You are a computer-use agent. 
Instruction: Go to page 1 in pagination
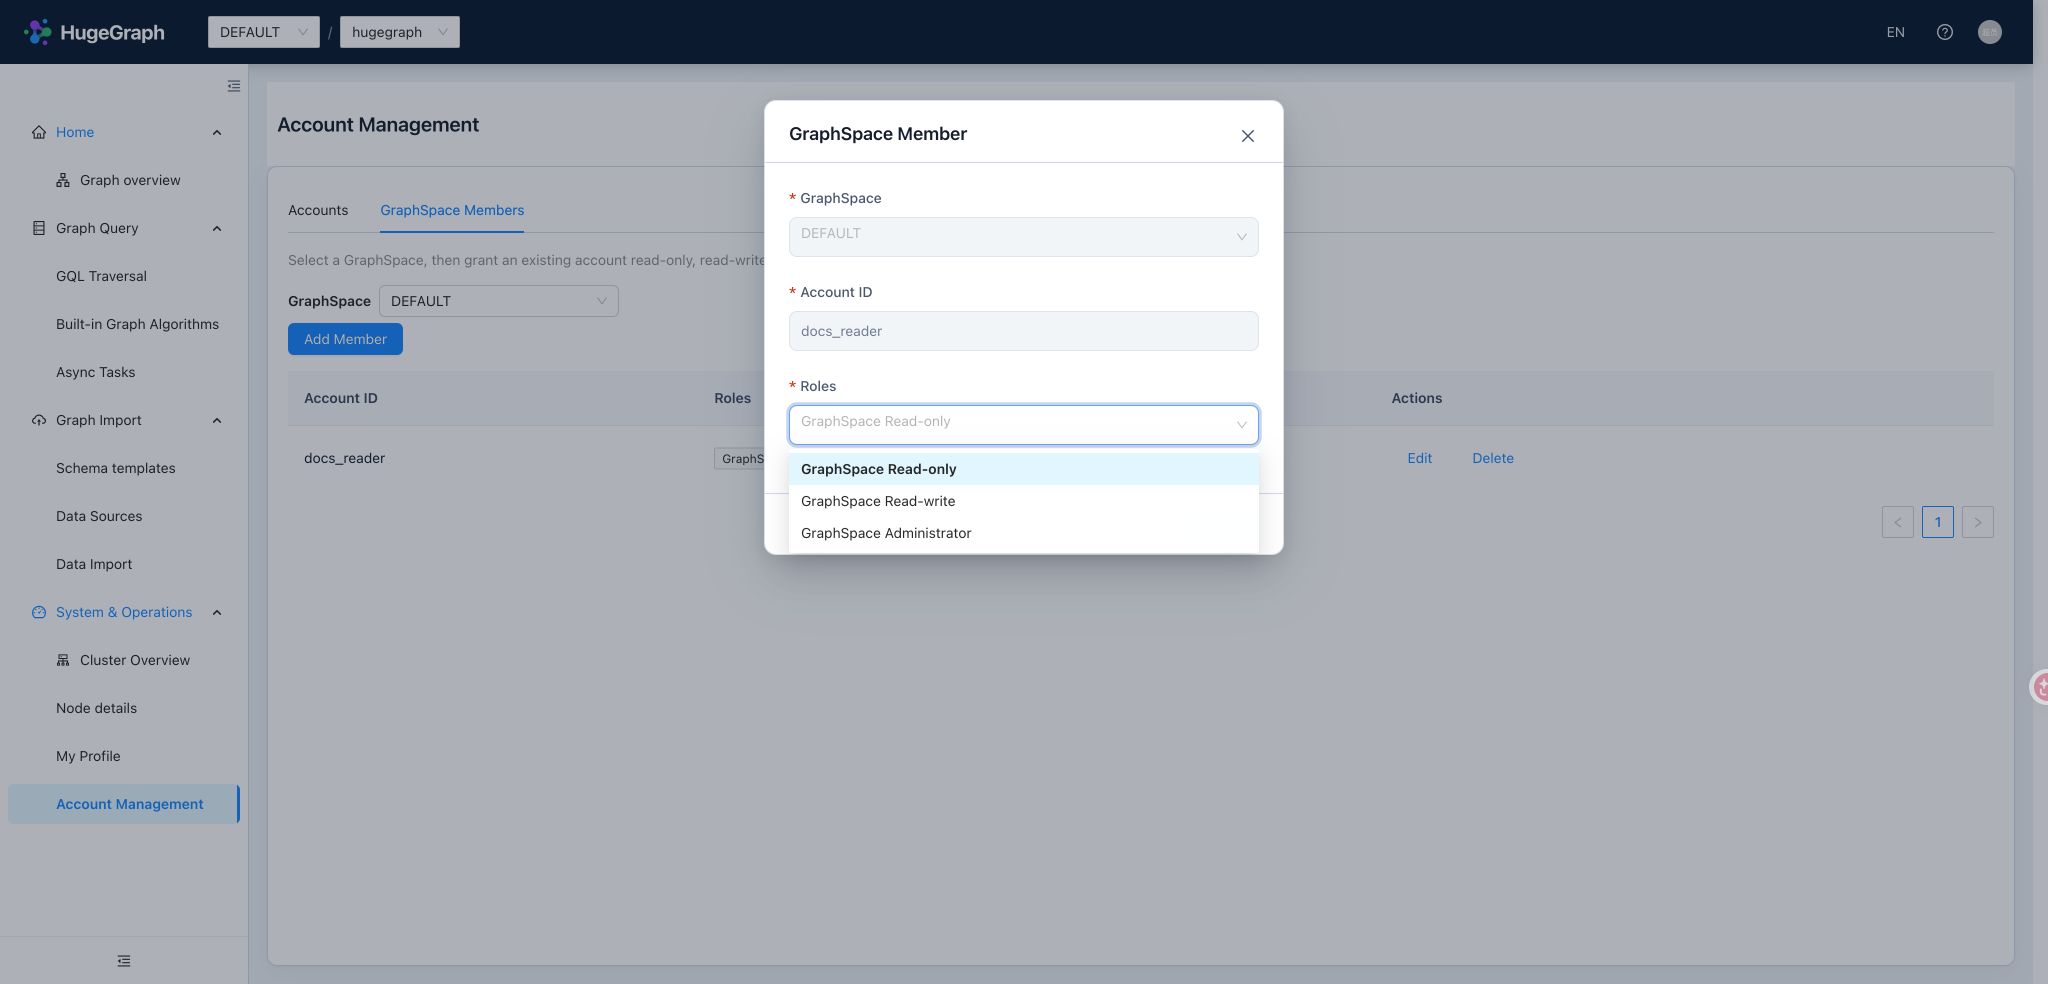[1937, 522]
